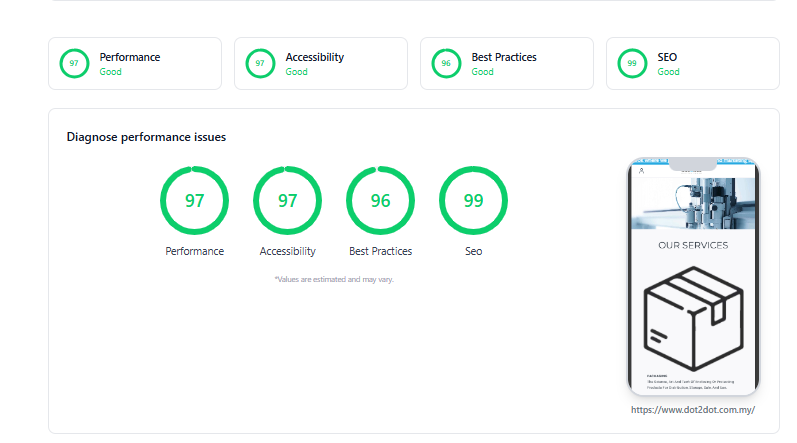Click the small 97 Accessibility score ring

pos(260,64)
